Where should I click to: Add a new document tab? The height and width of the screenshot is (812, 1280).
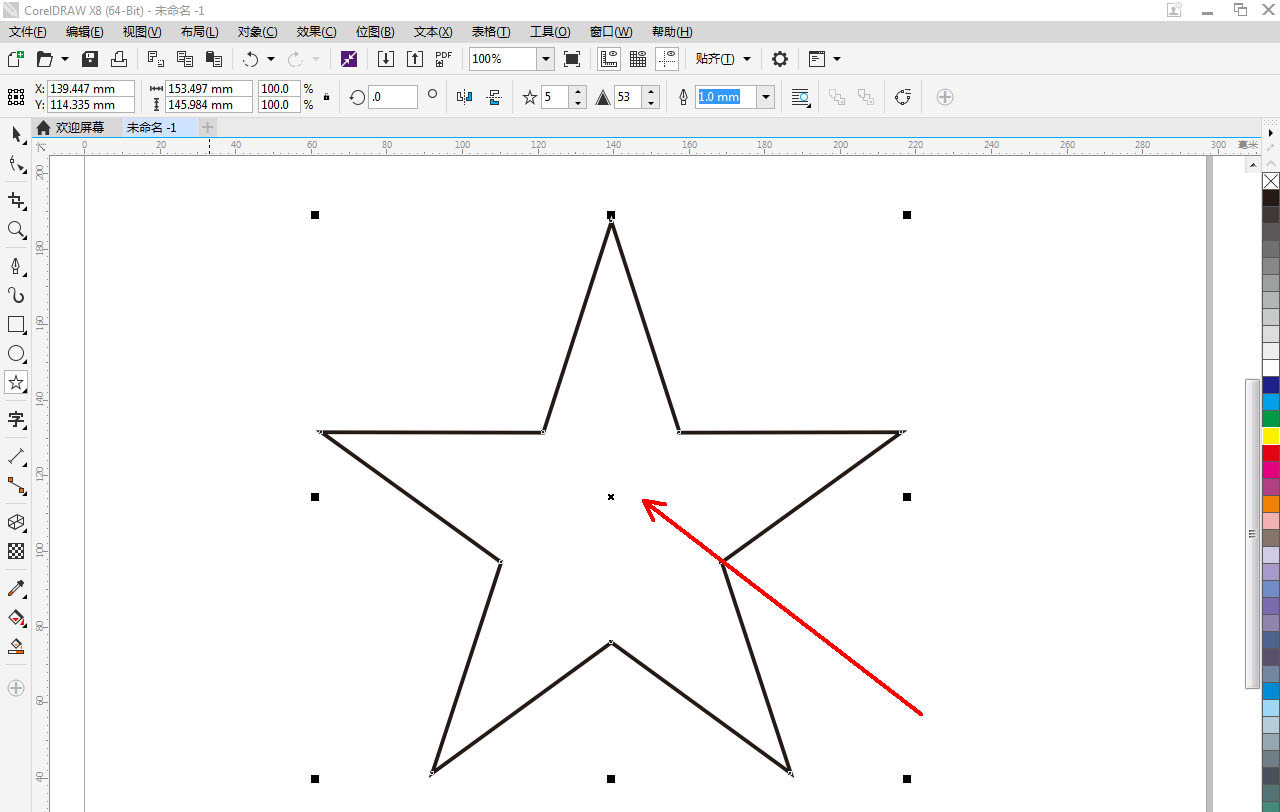(x=207, y=127)
